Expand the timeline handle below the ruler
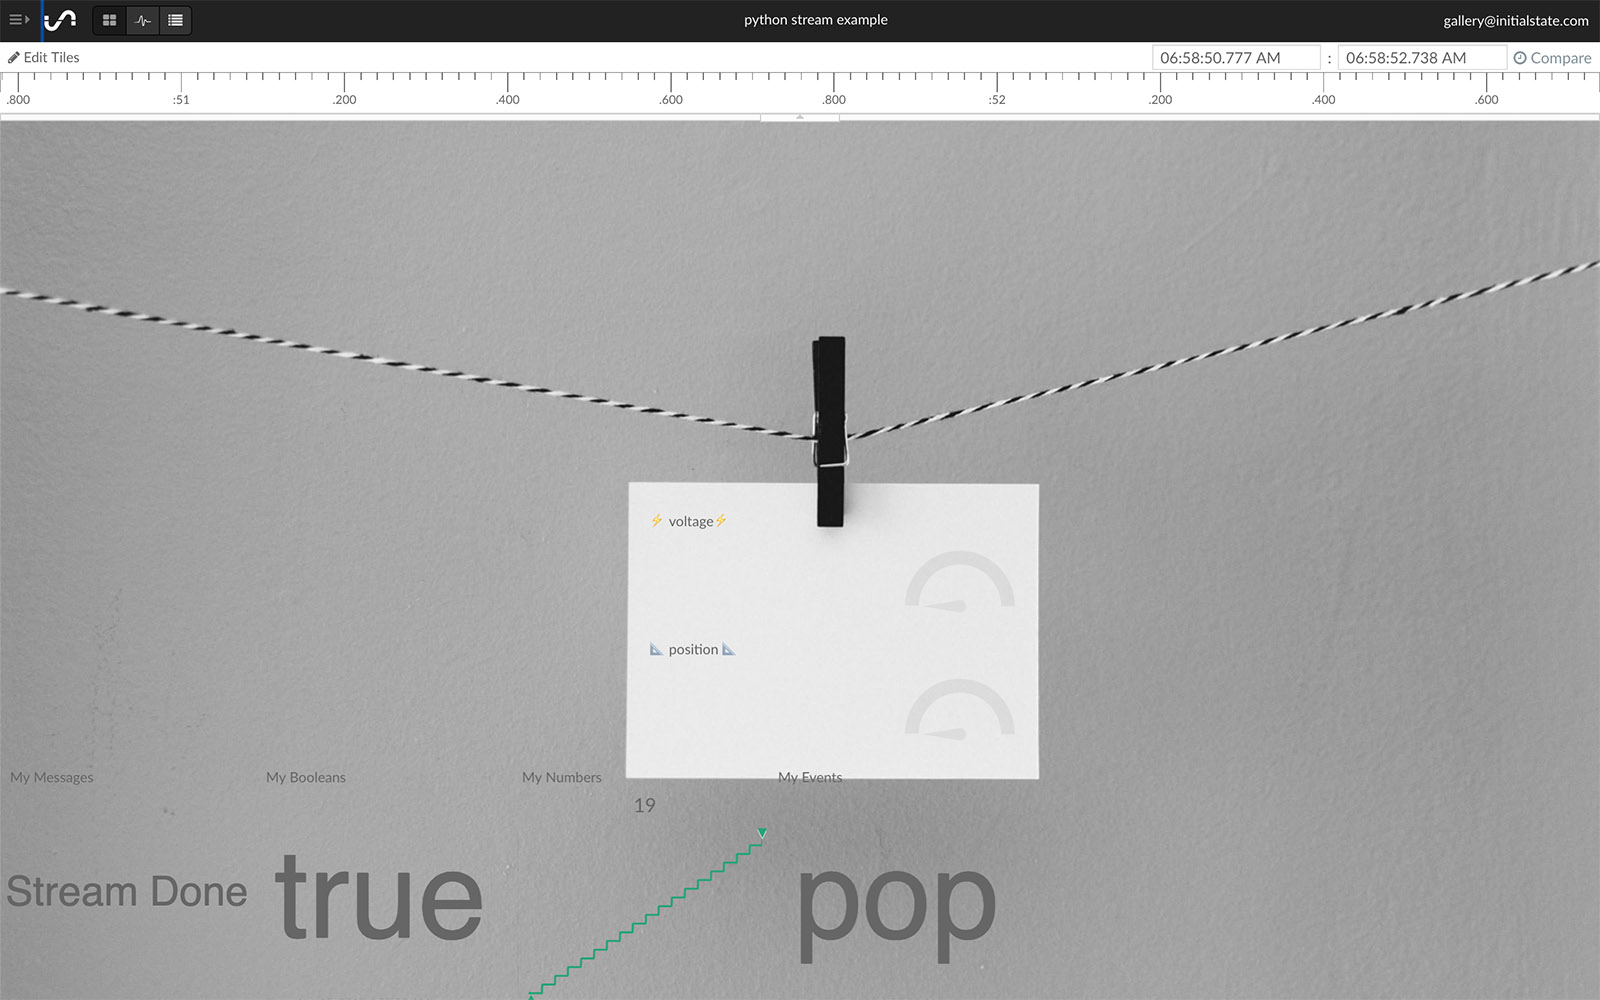 pyautogui.click(x=799, y=117)
